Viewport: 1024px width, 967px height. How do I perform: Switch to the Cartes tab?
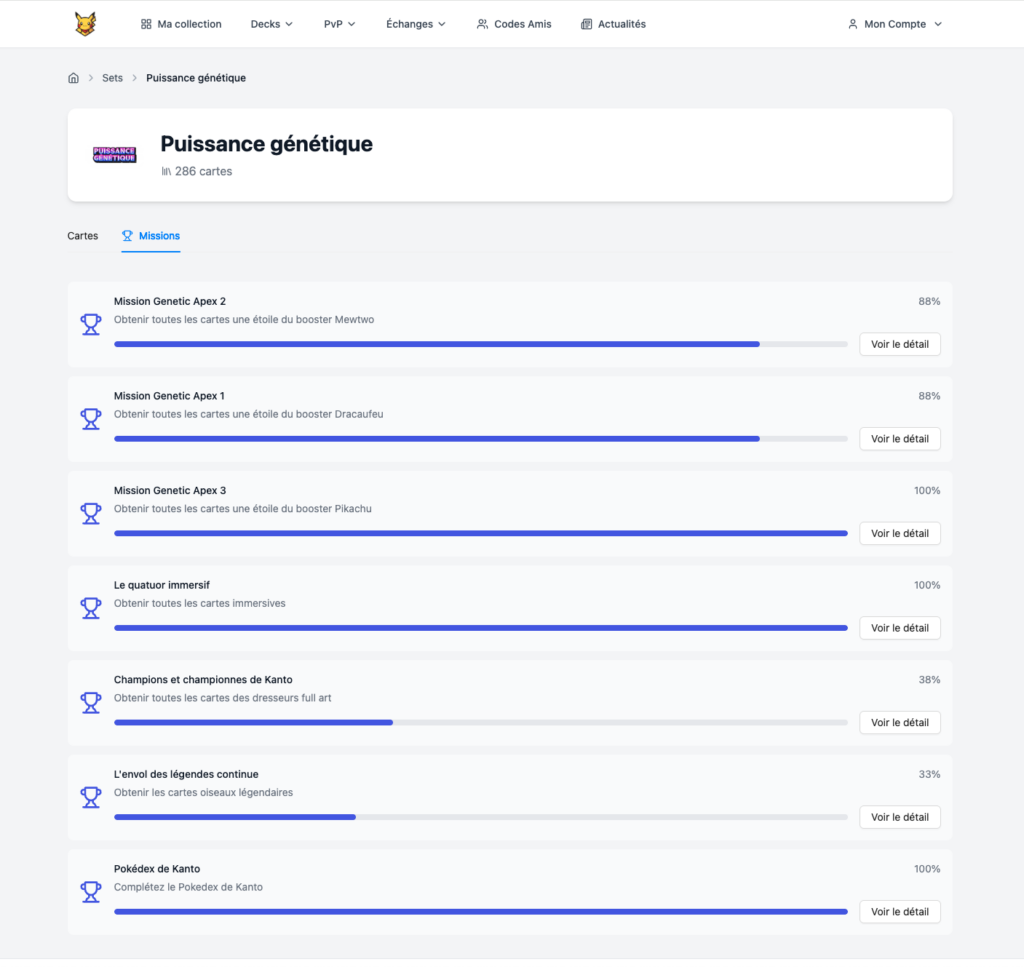(83, 236)
